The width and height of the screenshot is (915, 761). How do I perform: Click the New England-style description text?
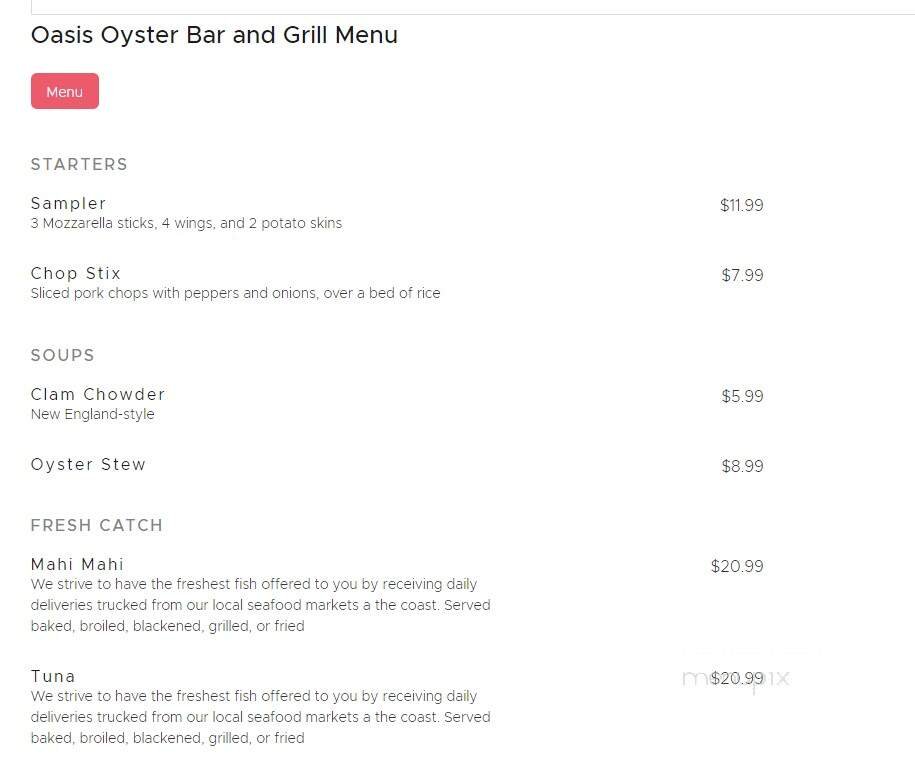tap(92, 414)
